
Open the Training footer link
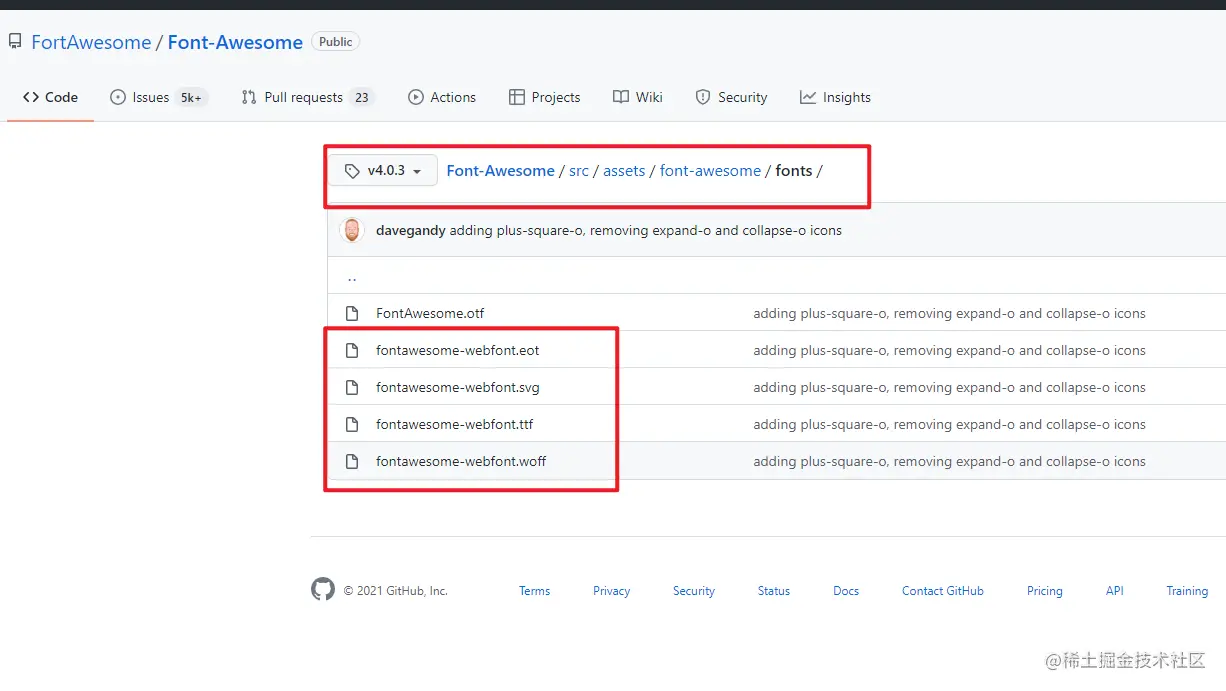pos(1187,591)
